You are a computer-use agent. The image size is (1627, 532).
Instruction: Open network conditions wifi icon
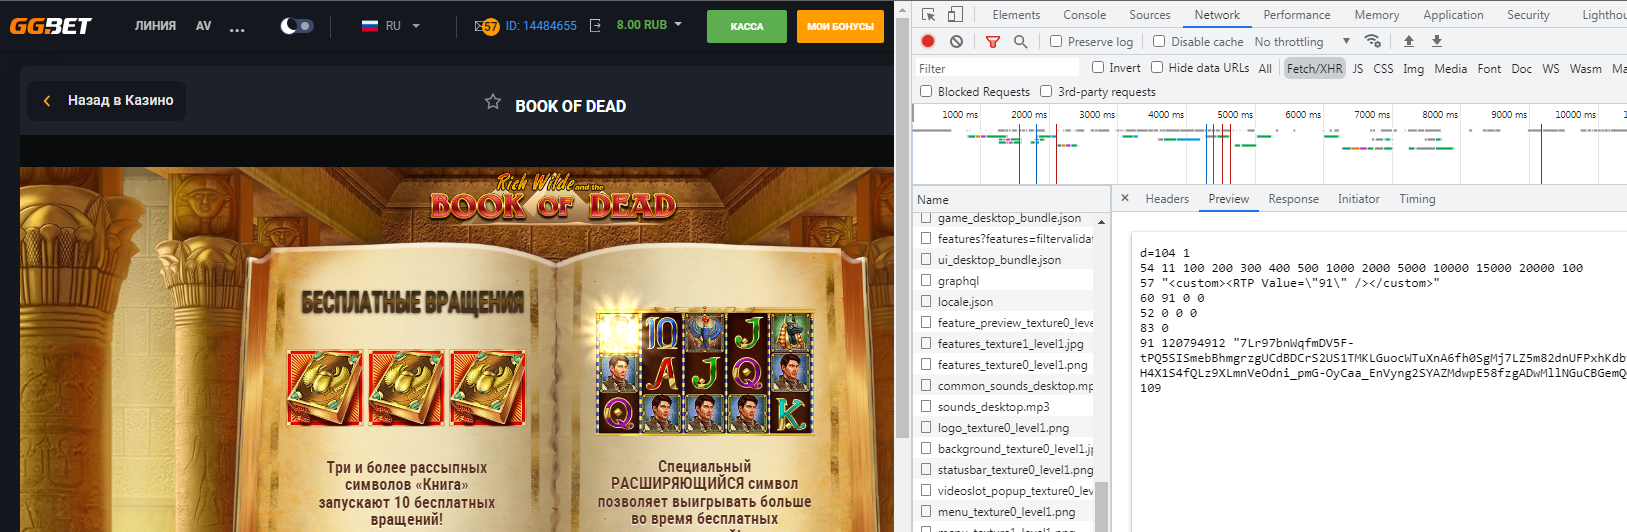(x=1372, y=41)
